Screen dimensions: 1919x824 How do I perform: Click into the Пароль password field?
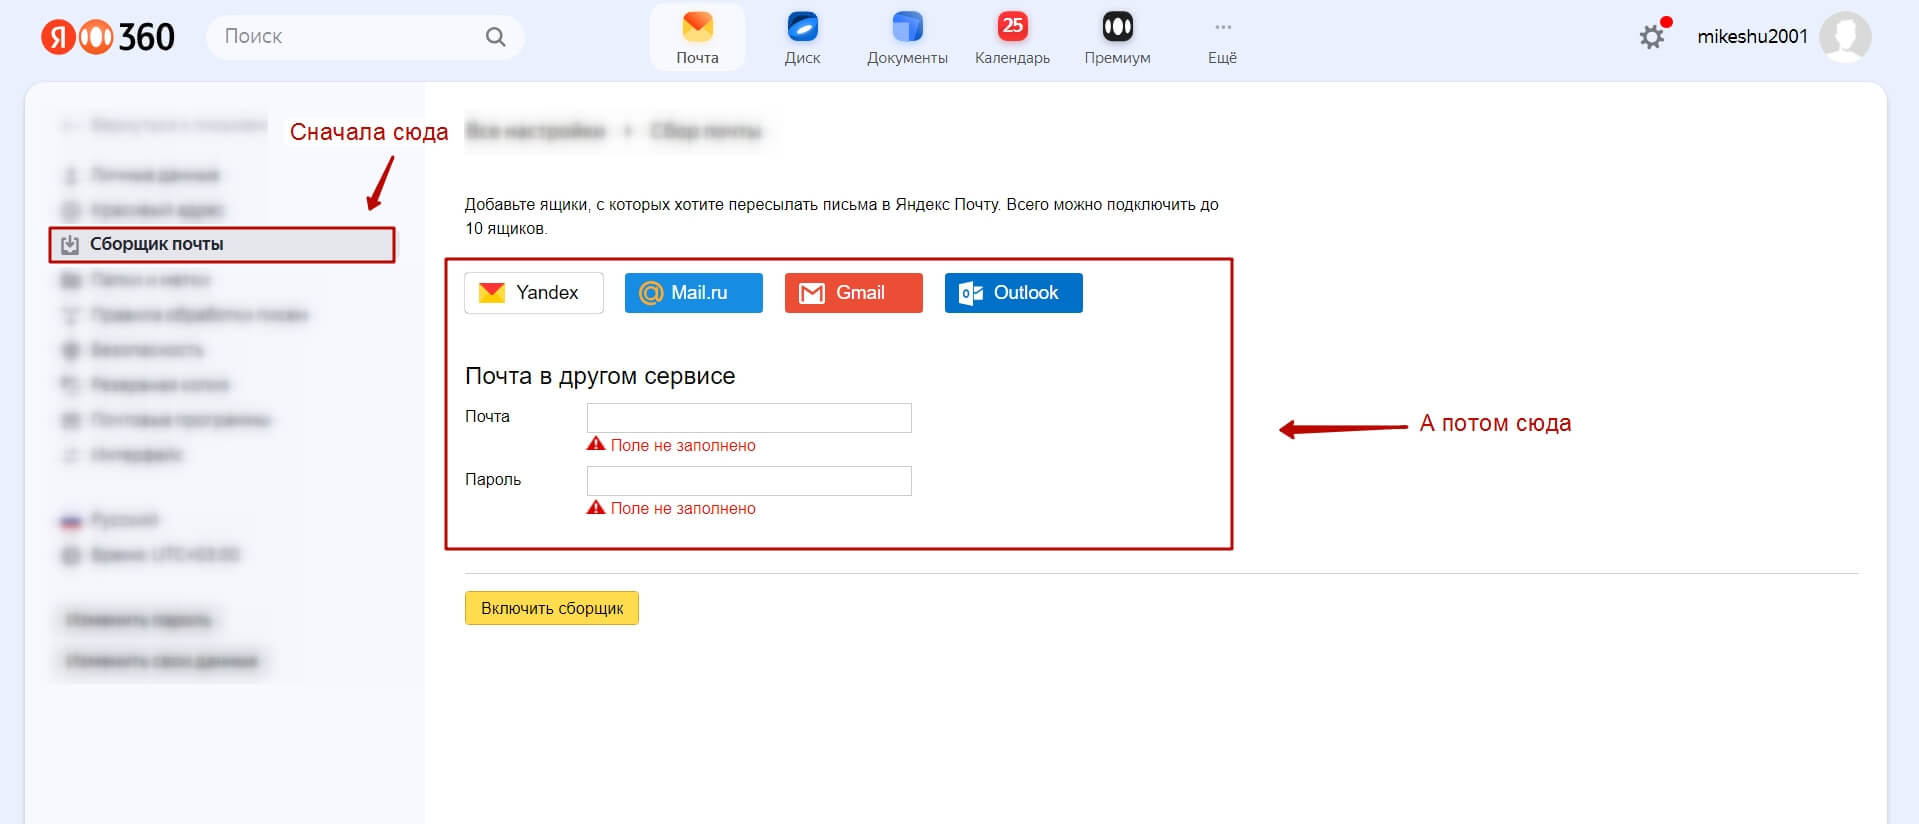coord(749,481)
